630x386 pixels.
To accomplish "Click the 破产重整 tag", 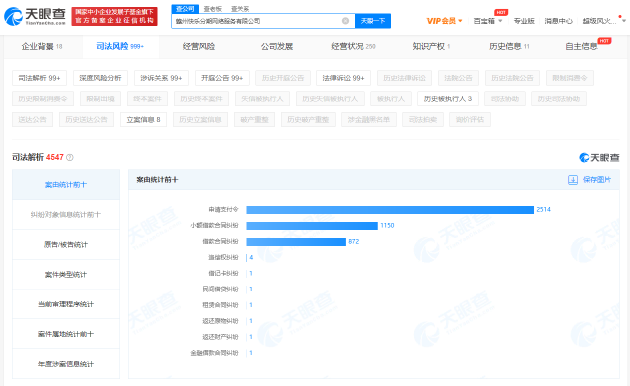I will [x=254, y=120].
